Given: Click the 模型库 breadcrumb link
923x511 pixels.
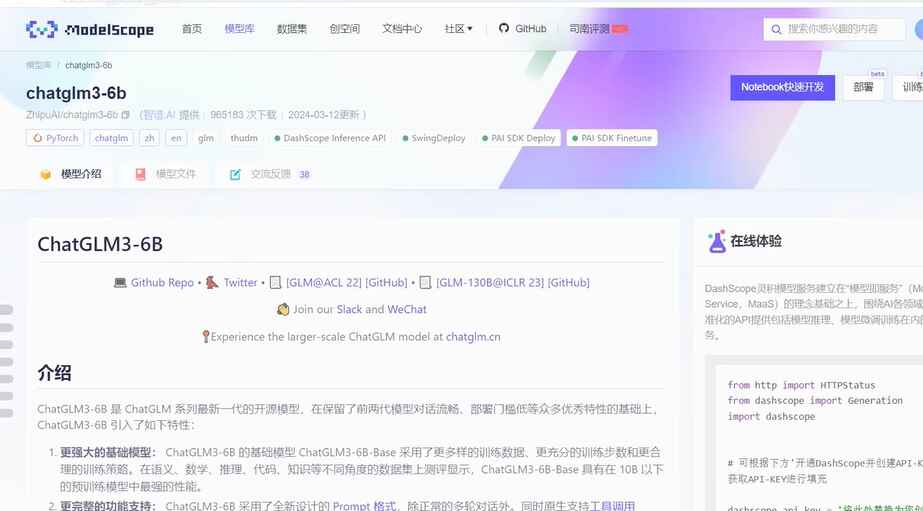Looking at the screenshot, I should (x=38, y=65).
